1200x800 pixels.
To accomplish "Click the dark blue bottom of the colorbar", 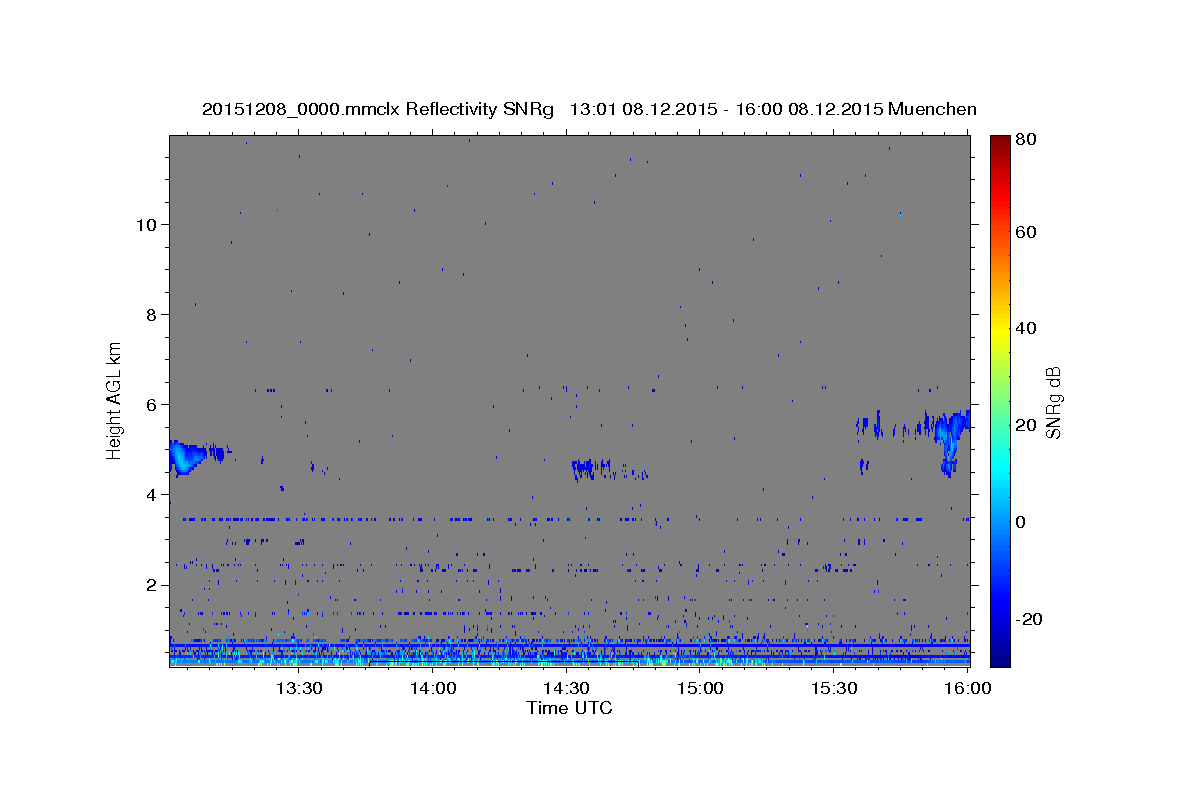I will click(x=1000, y=655).
